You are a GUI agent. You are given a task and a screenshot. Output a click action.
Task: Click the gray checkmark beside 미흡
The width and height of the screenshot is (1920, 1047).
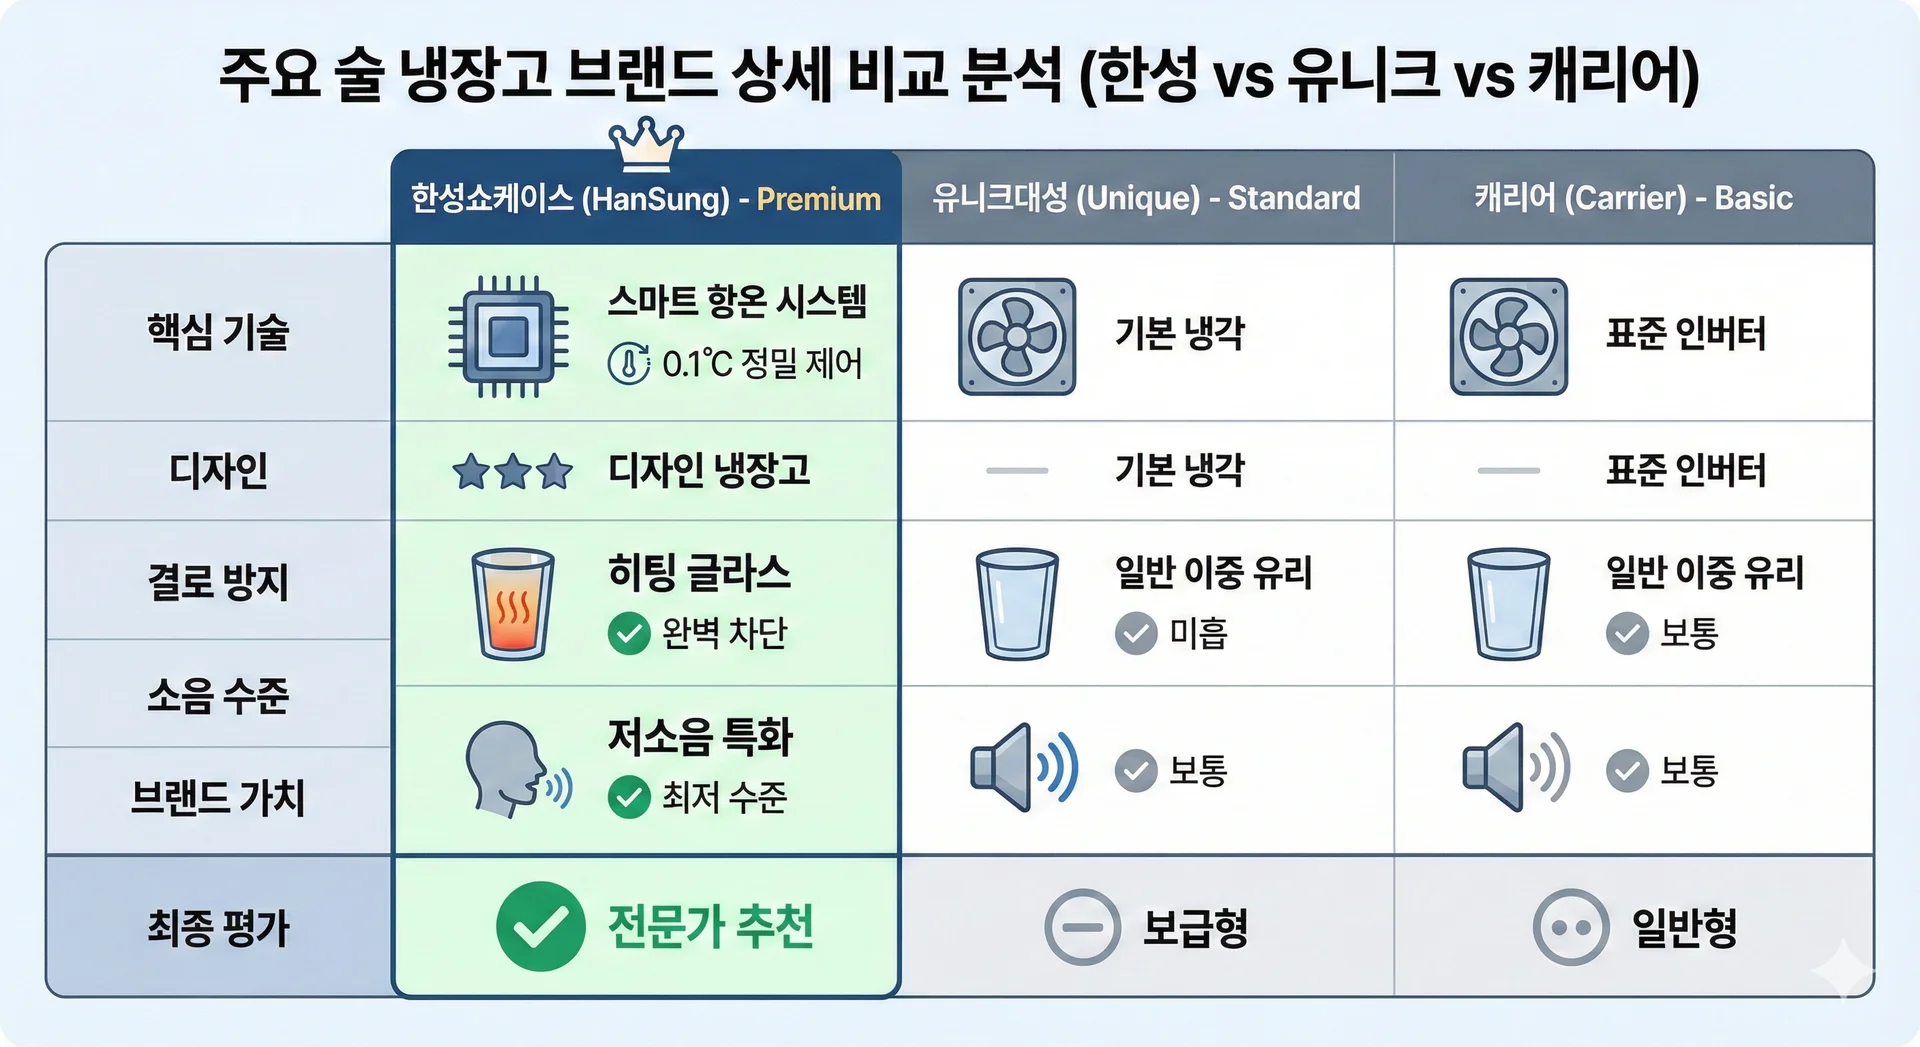(1136, 634)
